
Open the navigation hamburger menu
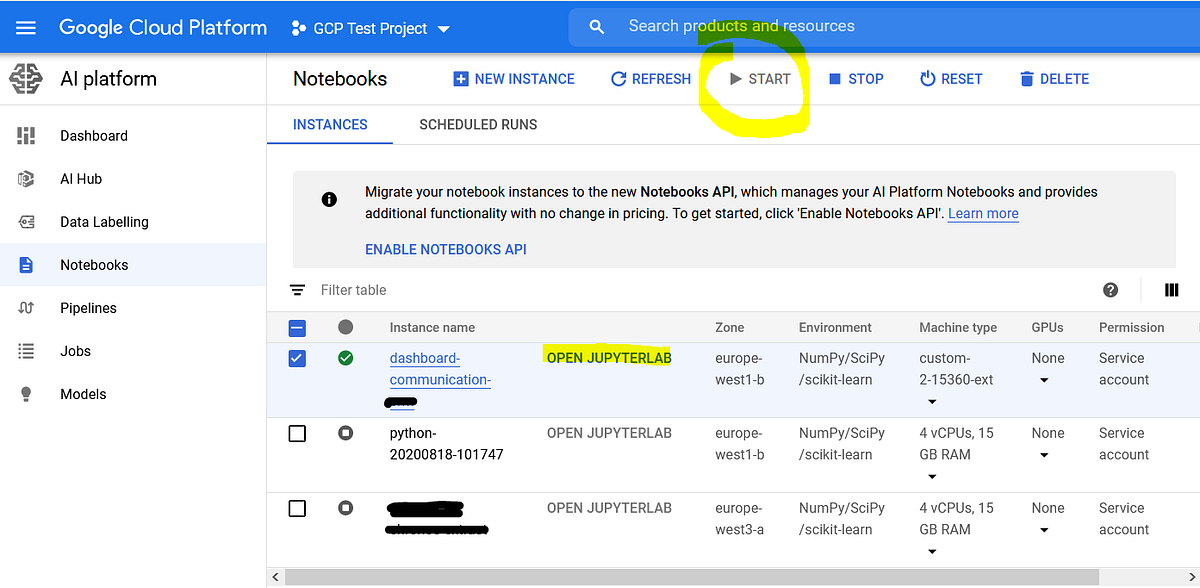click(26, 26)
